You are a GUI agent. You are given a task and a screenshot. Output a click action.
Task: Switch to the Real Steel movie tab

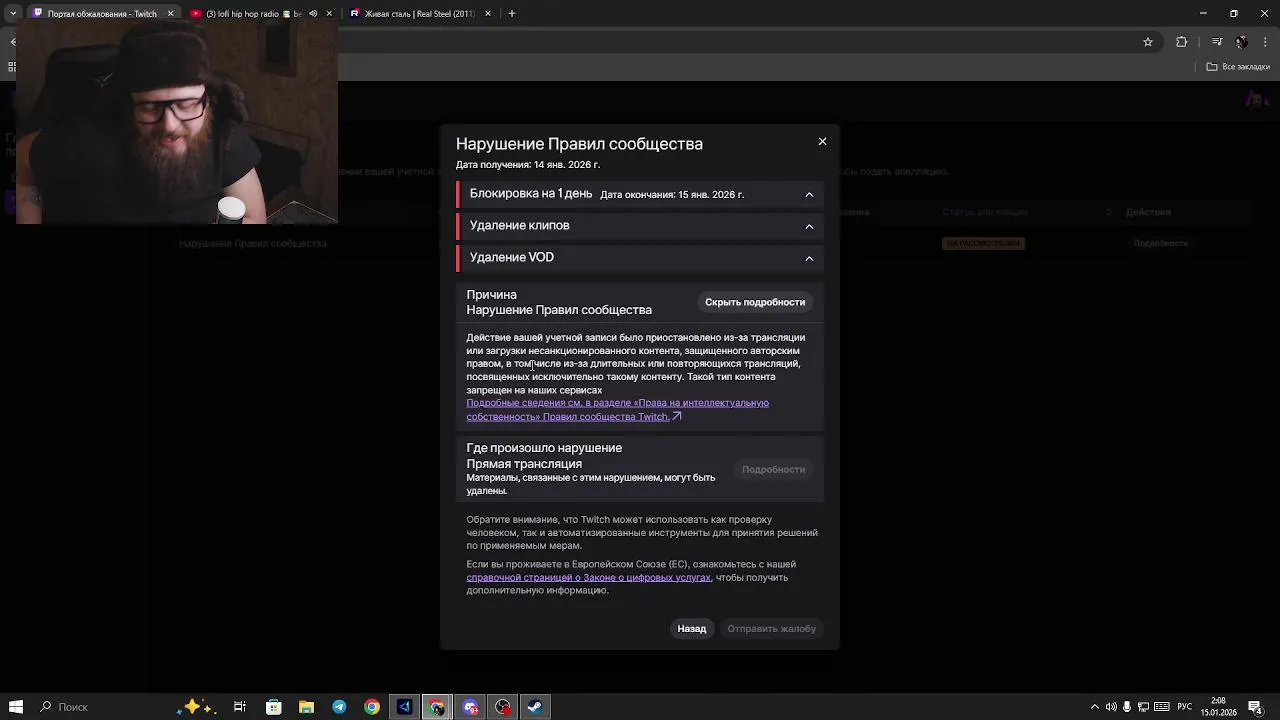(419, 14)
